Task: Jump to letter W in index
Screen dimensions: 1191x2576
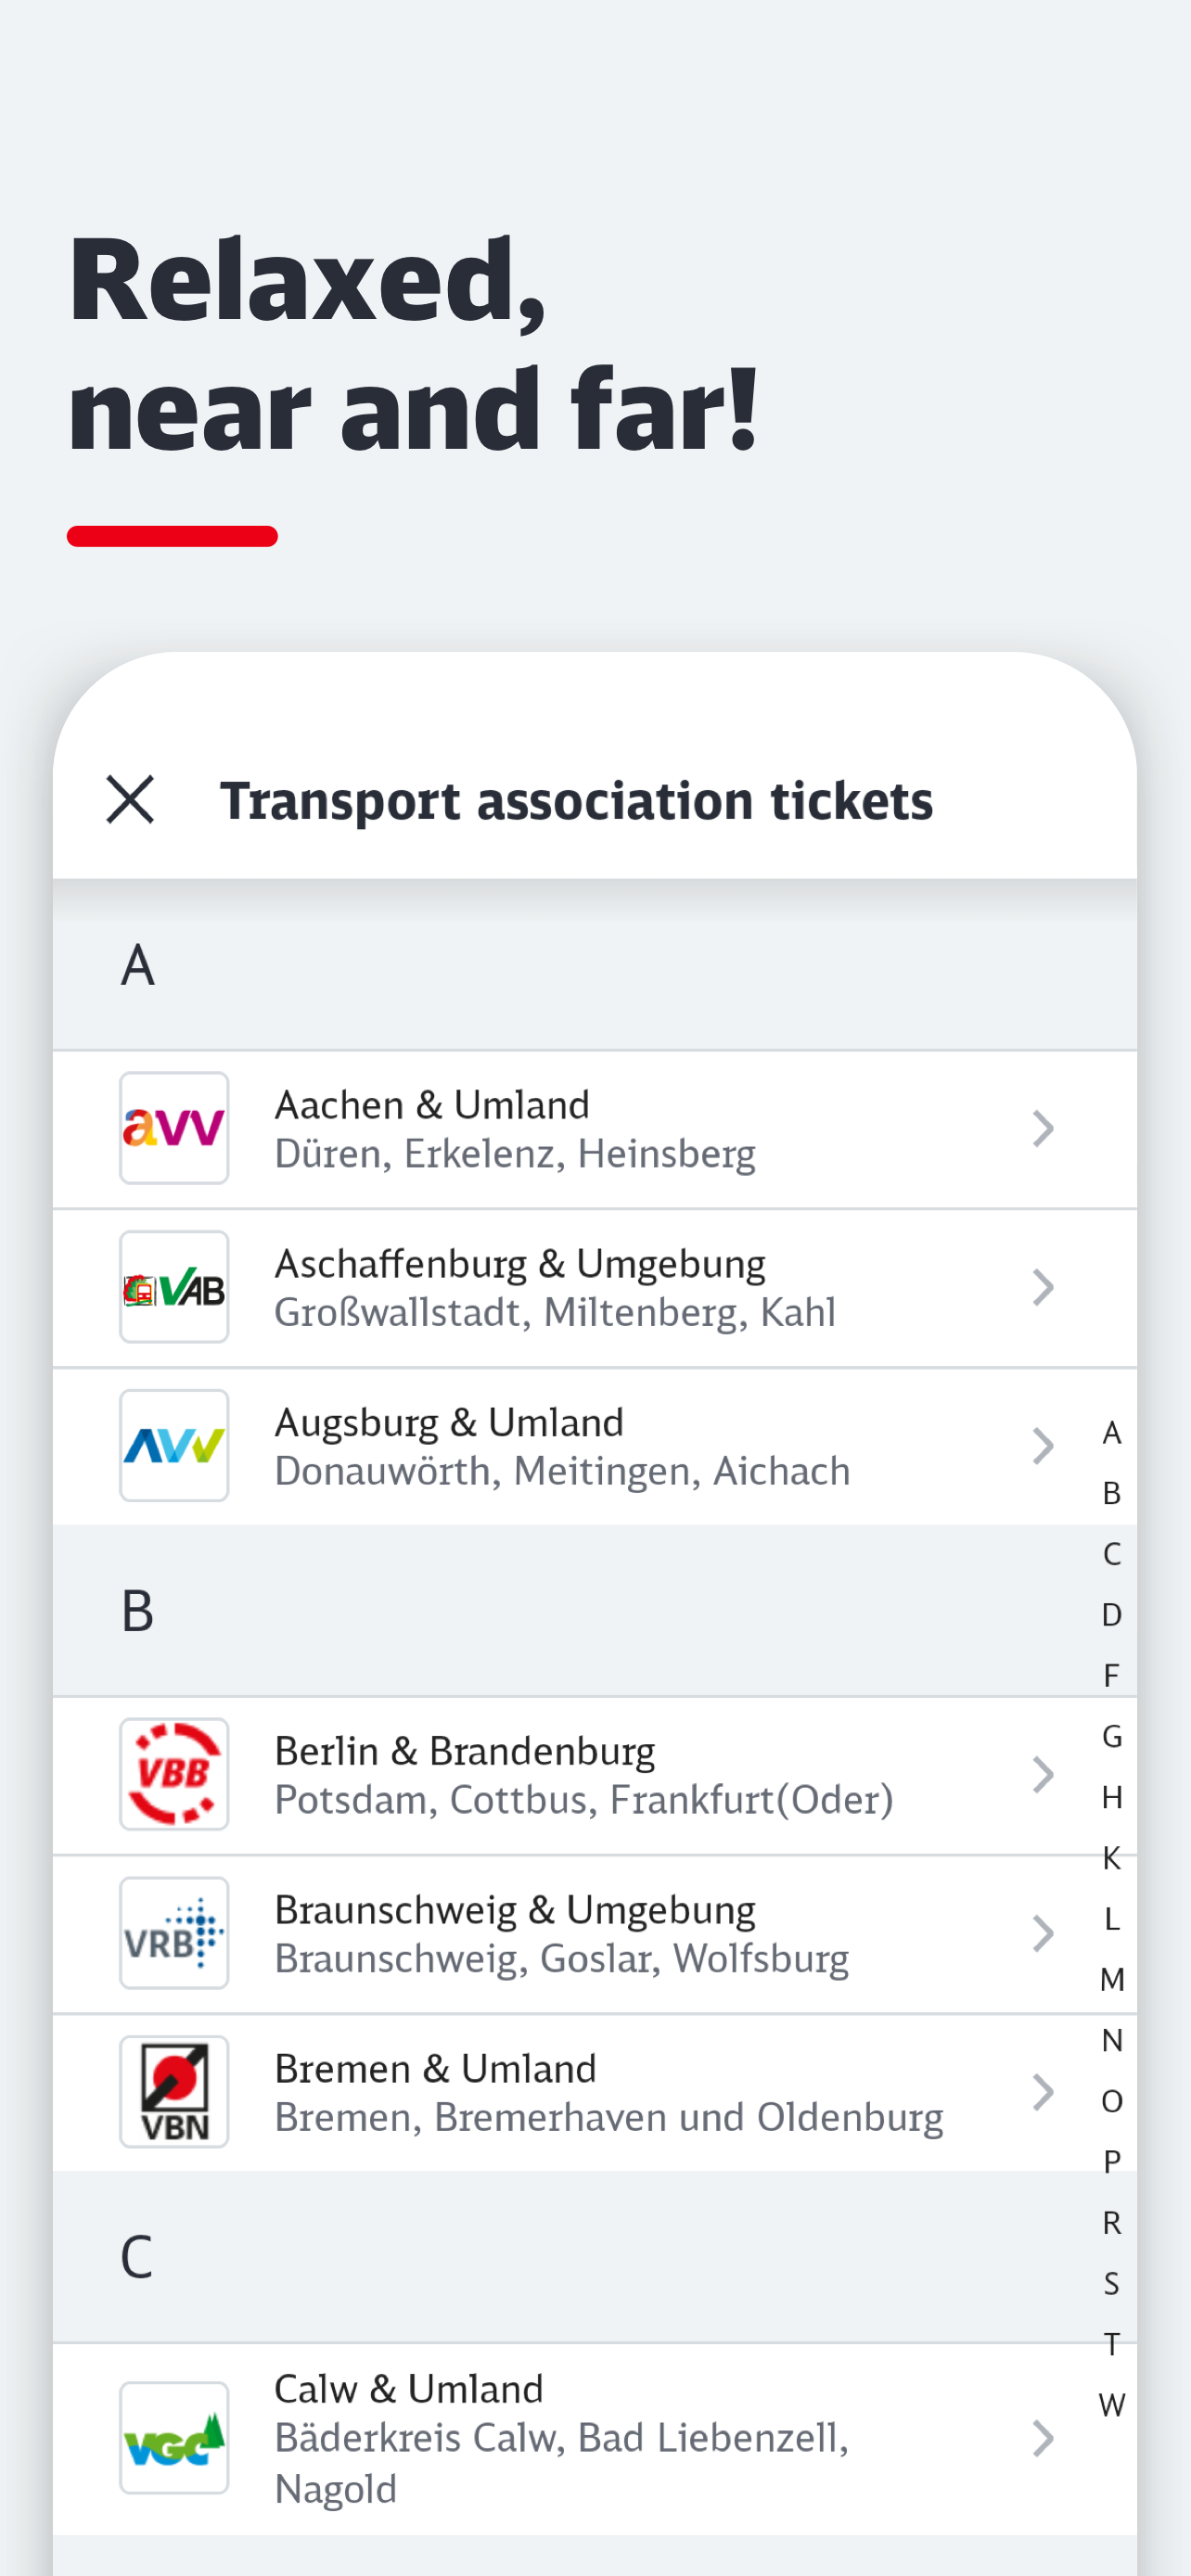Action: [1111, 2405]
